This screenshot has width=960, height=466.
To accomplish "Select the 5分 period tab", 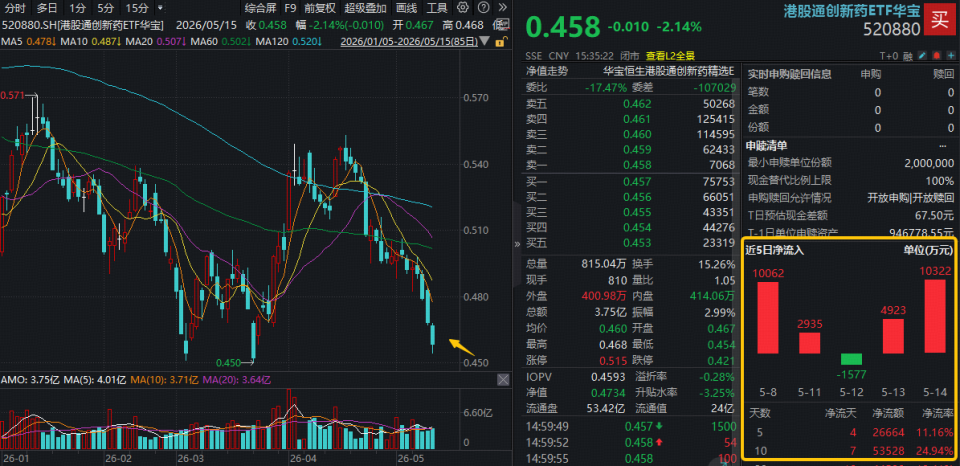I will [x=105, y=8].
